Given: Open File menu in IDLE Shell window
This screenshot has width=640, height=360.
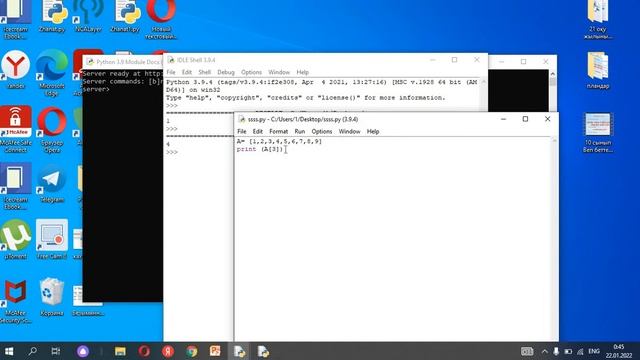Looking at the screenshot, I should (x=171, y=72).
